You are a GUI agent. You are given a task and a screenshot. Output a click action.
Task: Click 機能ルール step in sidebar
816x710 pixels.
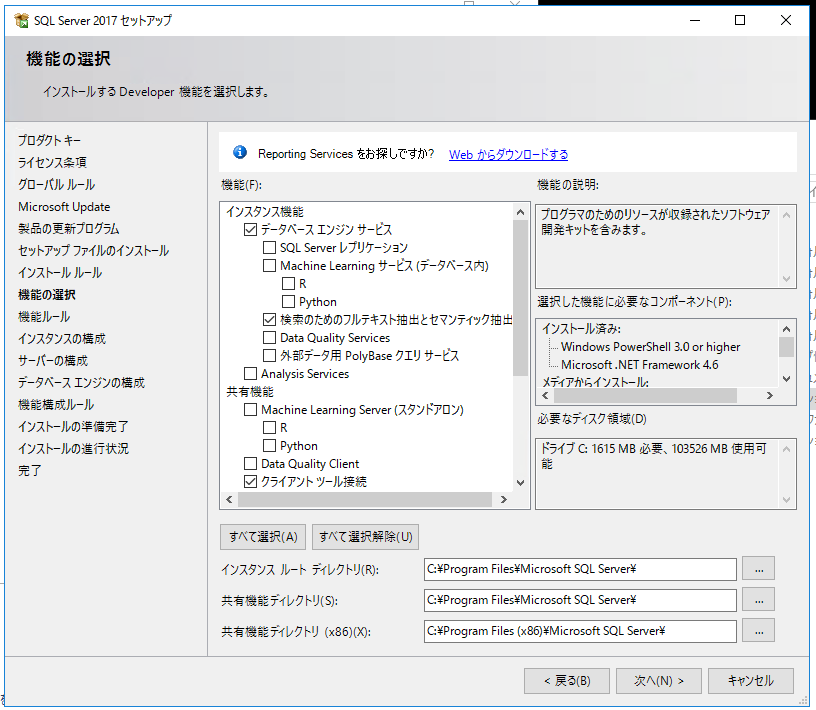(44, 316)
